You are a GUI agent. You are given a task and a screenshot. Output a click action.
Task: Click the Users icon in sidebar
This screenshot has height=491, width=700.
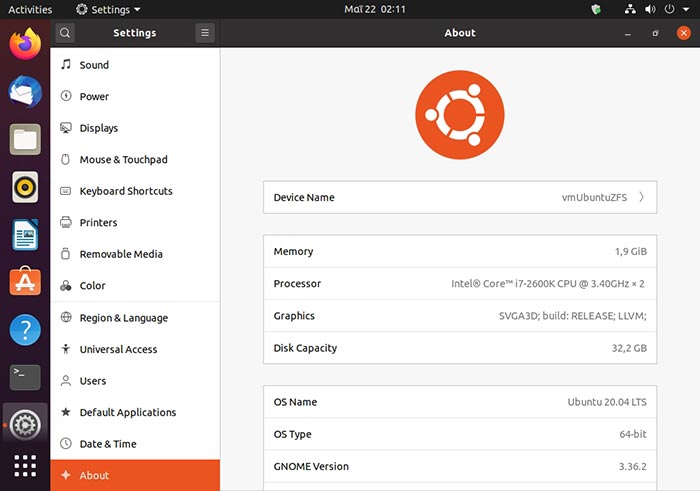66,380
